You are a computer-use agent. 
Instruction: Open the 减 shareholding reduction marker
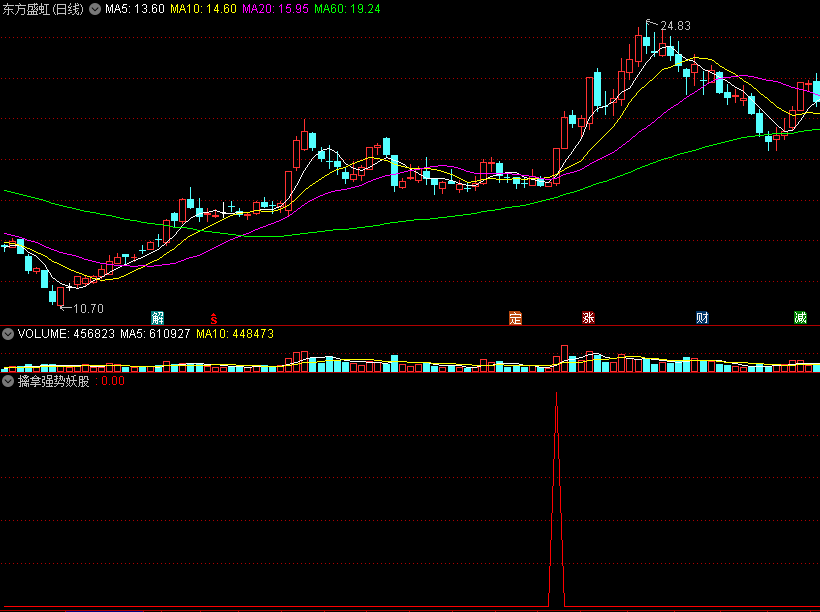click(x=800, y=318)
